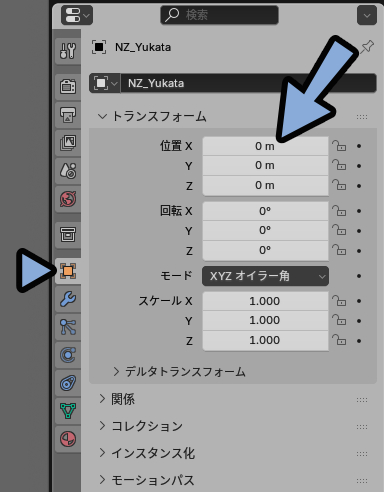Click the drag grip on トランスフォーム header
The width and height of the screenshot is (384, 492).
362,117
